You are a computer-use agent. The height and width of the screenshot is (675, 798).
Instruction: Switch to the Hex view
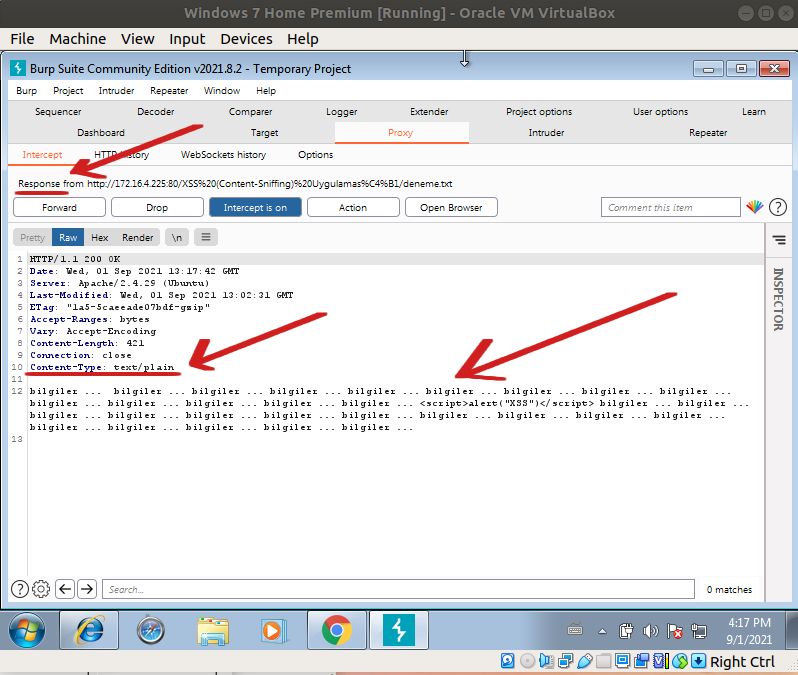[100, 237]
